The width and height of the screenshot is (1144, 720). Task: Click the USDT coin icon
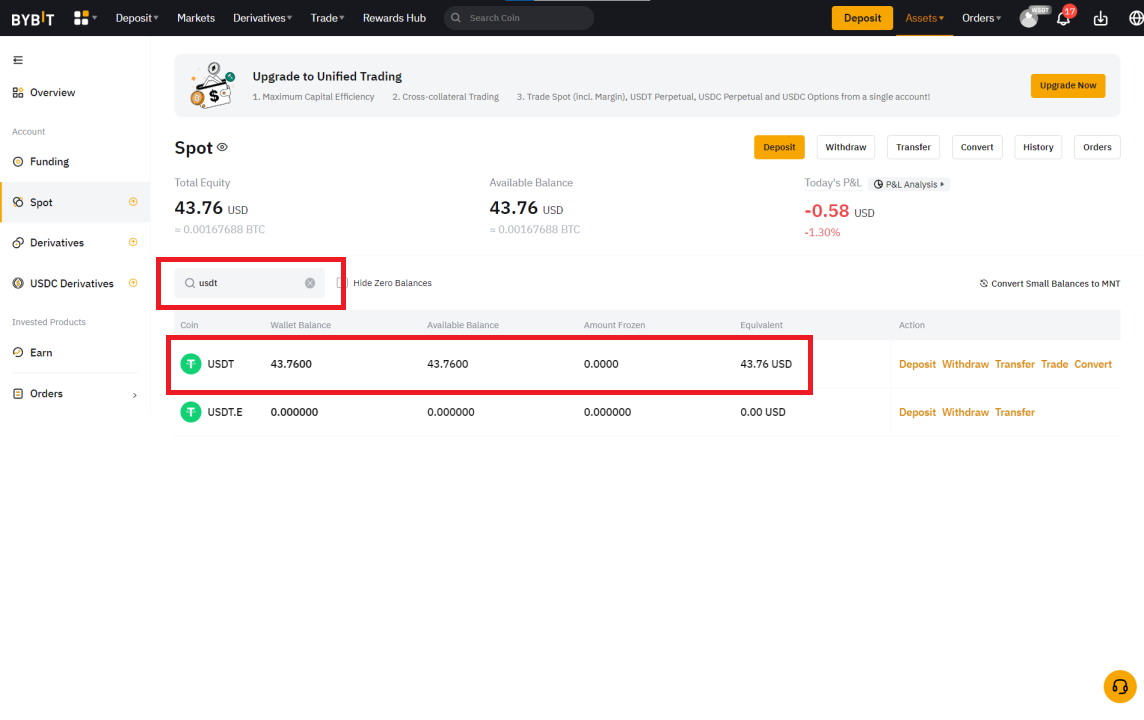click(190, 363)
